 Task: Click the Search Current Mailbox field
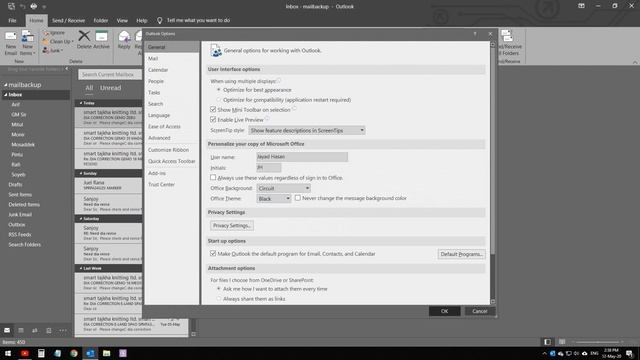[x=110, y=74]
